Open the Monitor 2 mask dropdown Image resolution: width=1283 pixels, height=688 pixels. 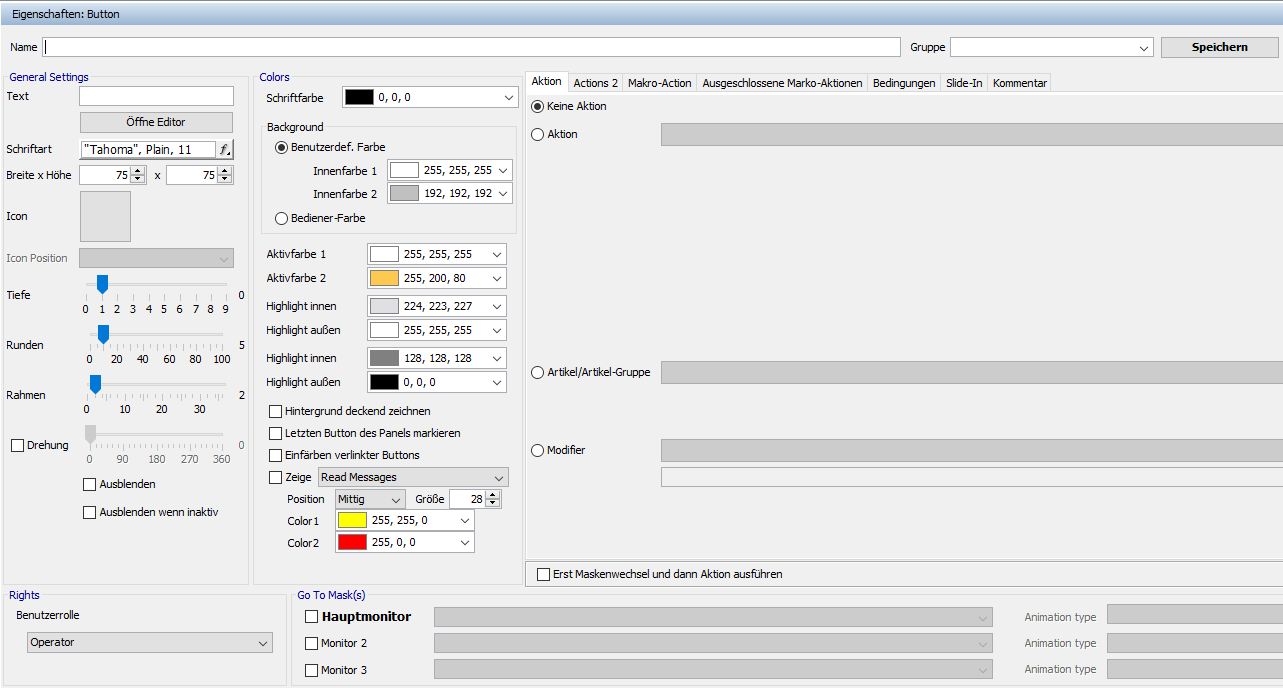point(713,643)
